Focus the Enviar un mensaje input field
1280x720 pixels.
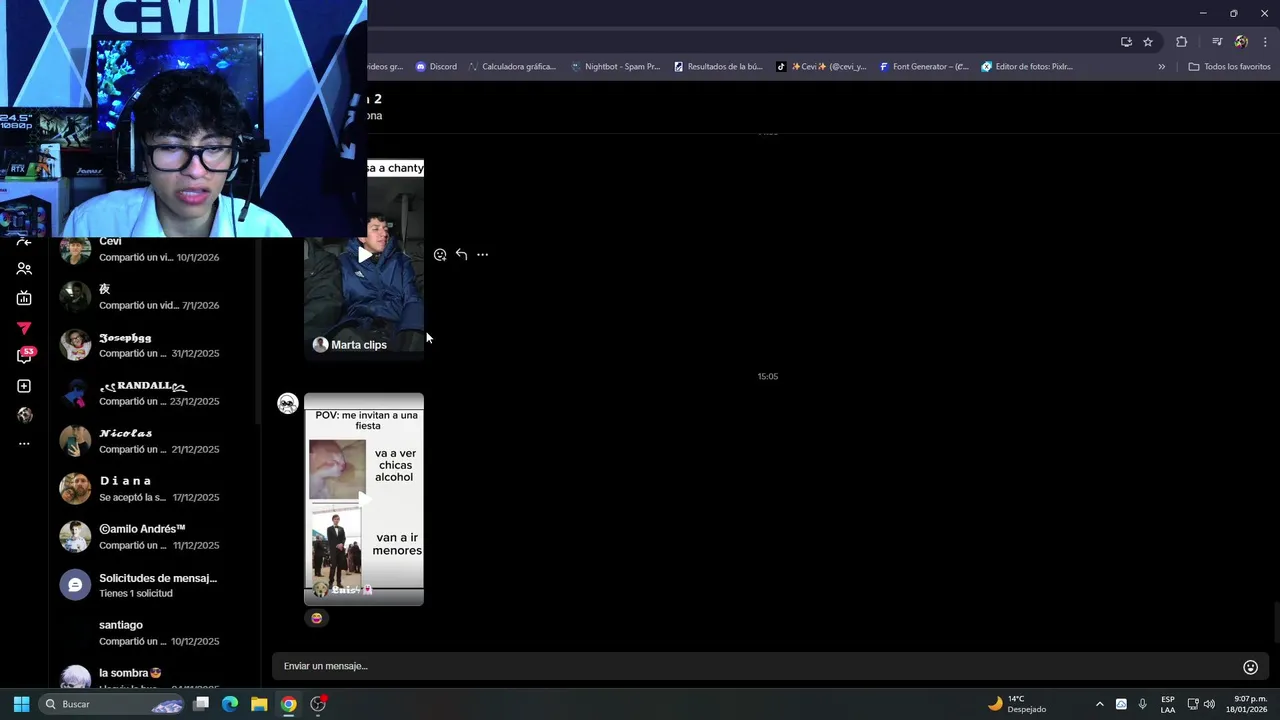(755, 666)
